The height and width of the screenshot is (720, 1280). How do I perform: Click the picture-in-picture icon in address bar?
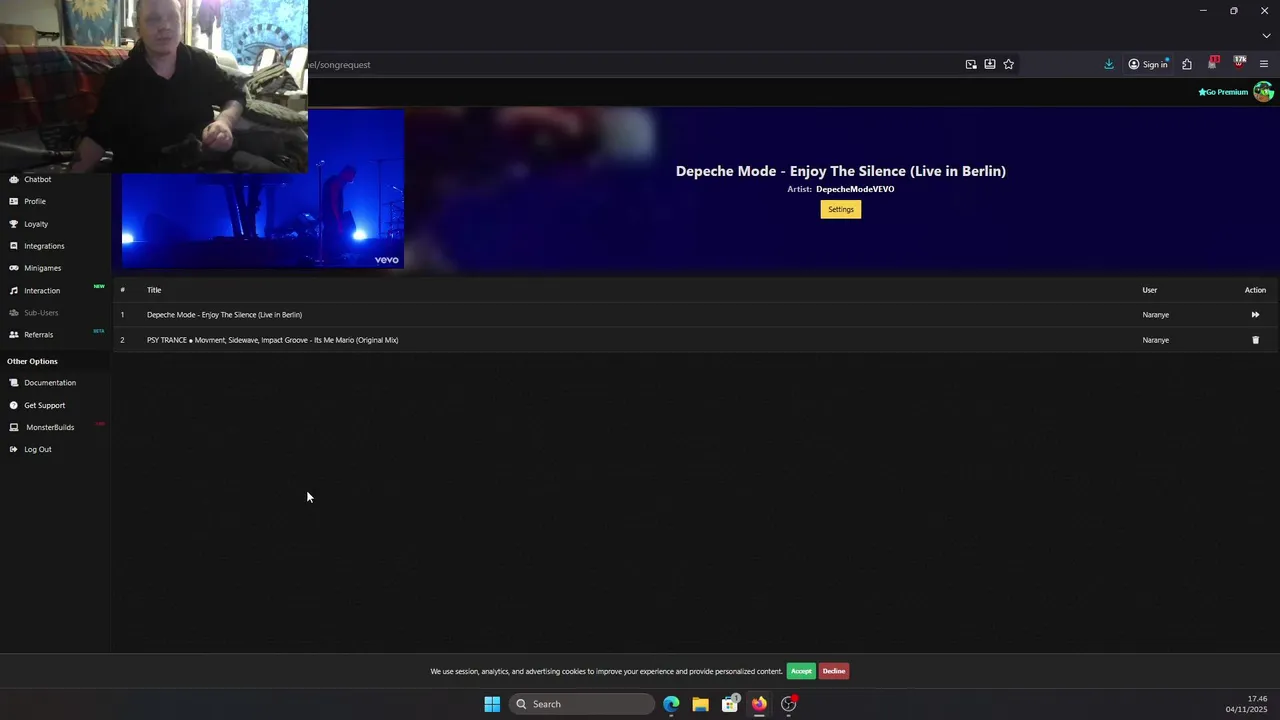(971, 64)
